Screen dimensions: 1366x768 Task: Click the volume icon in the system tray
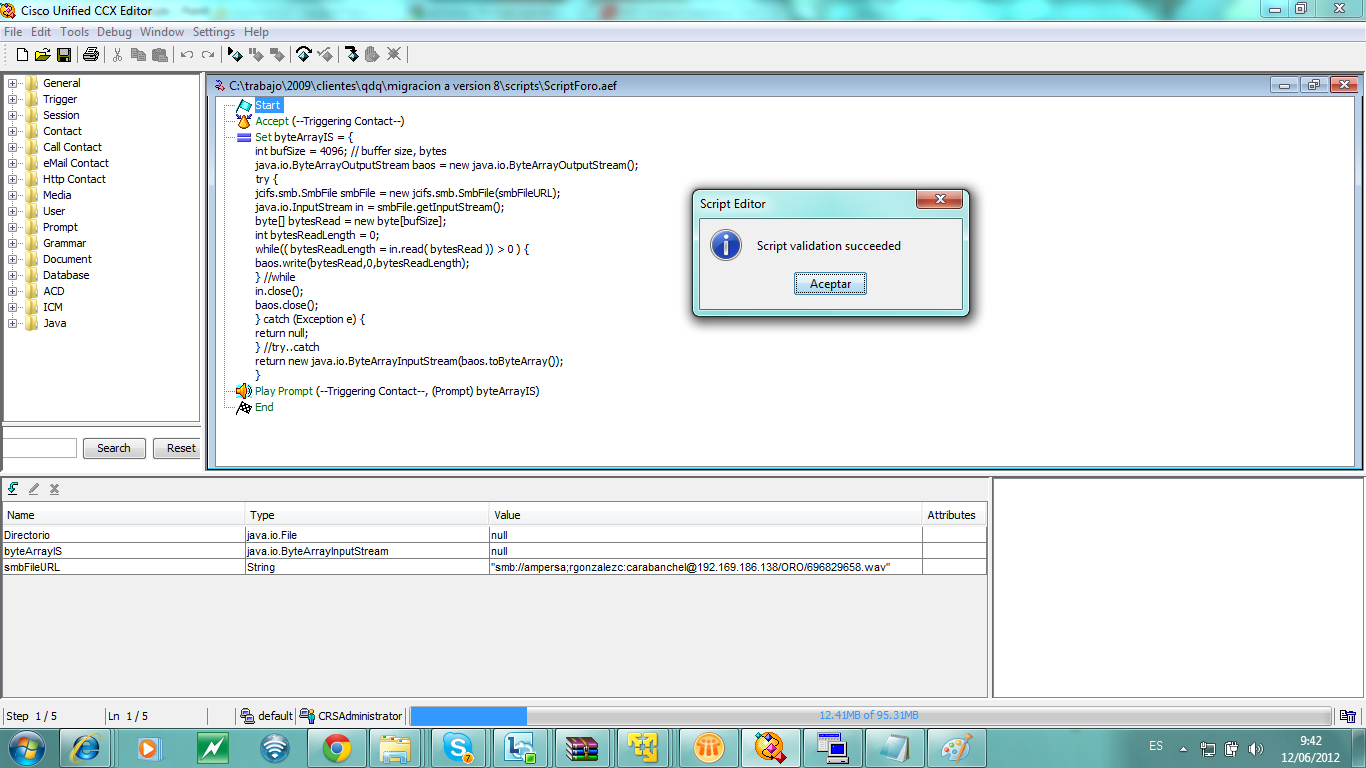point(1257,748)
